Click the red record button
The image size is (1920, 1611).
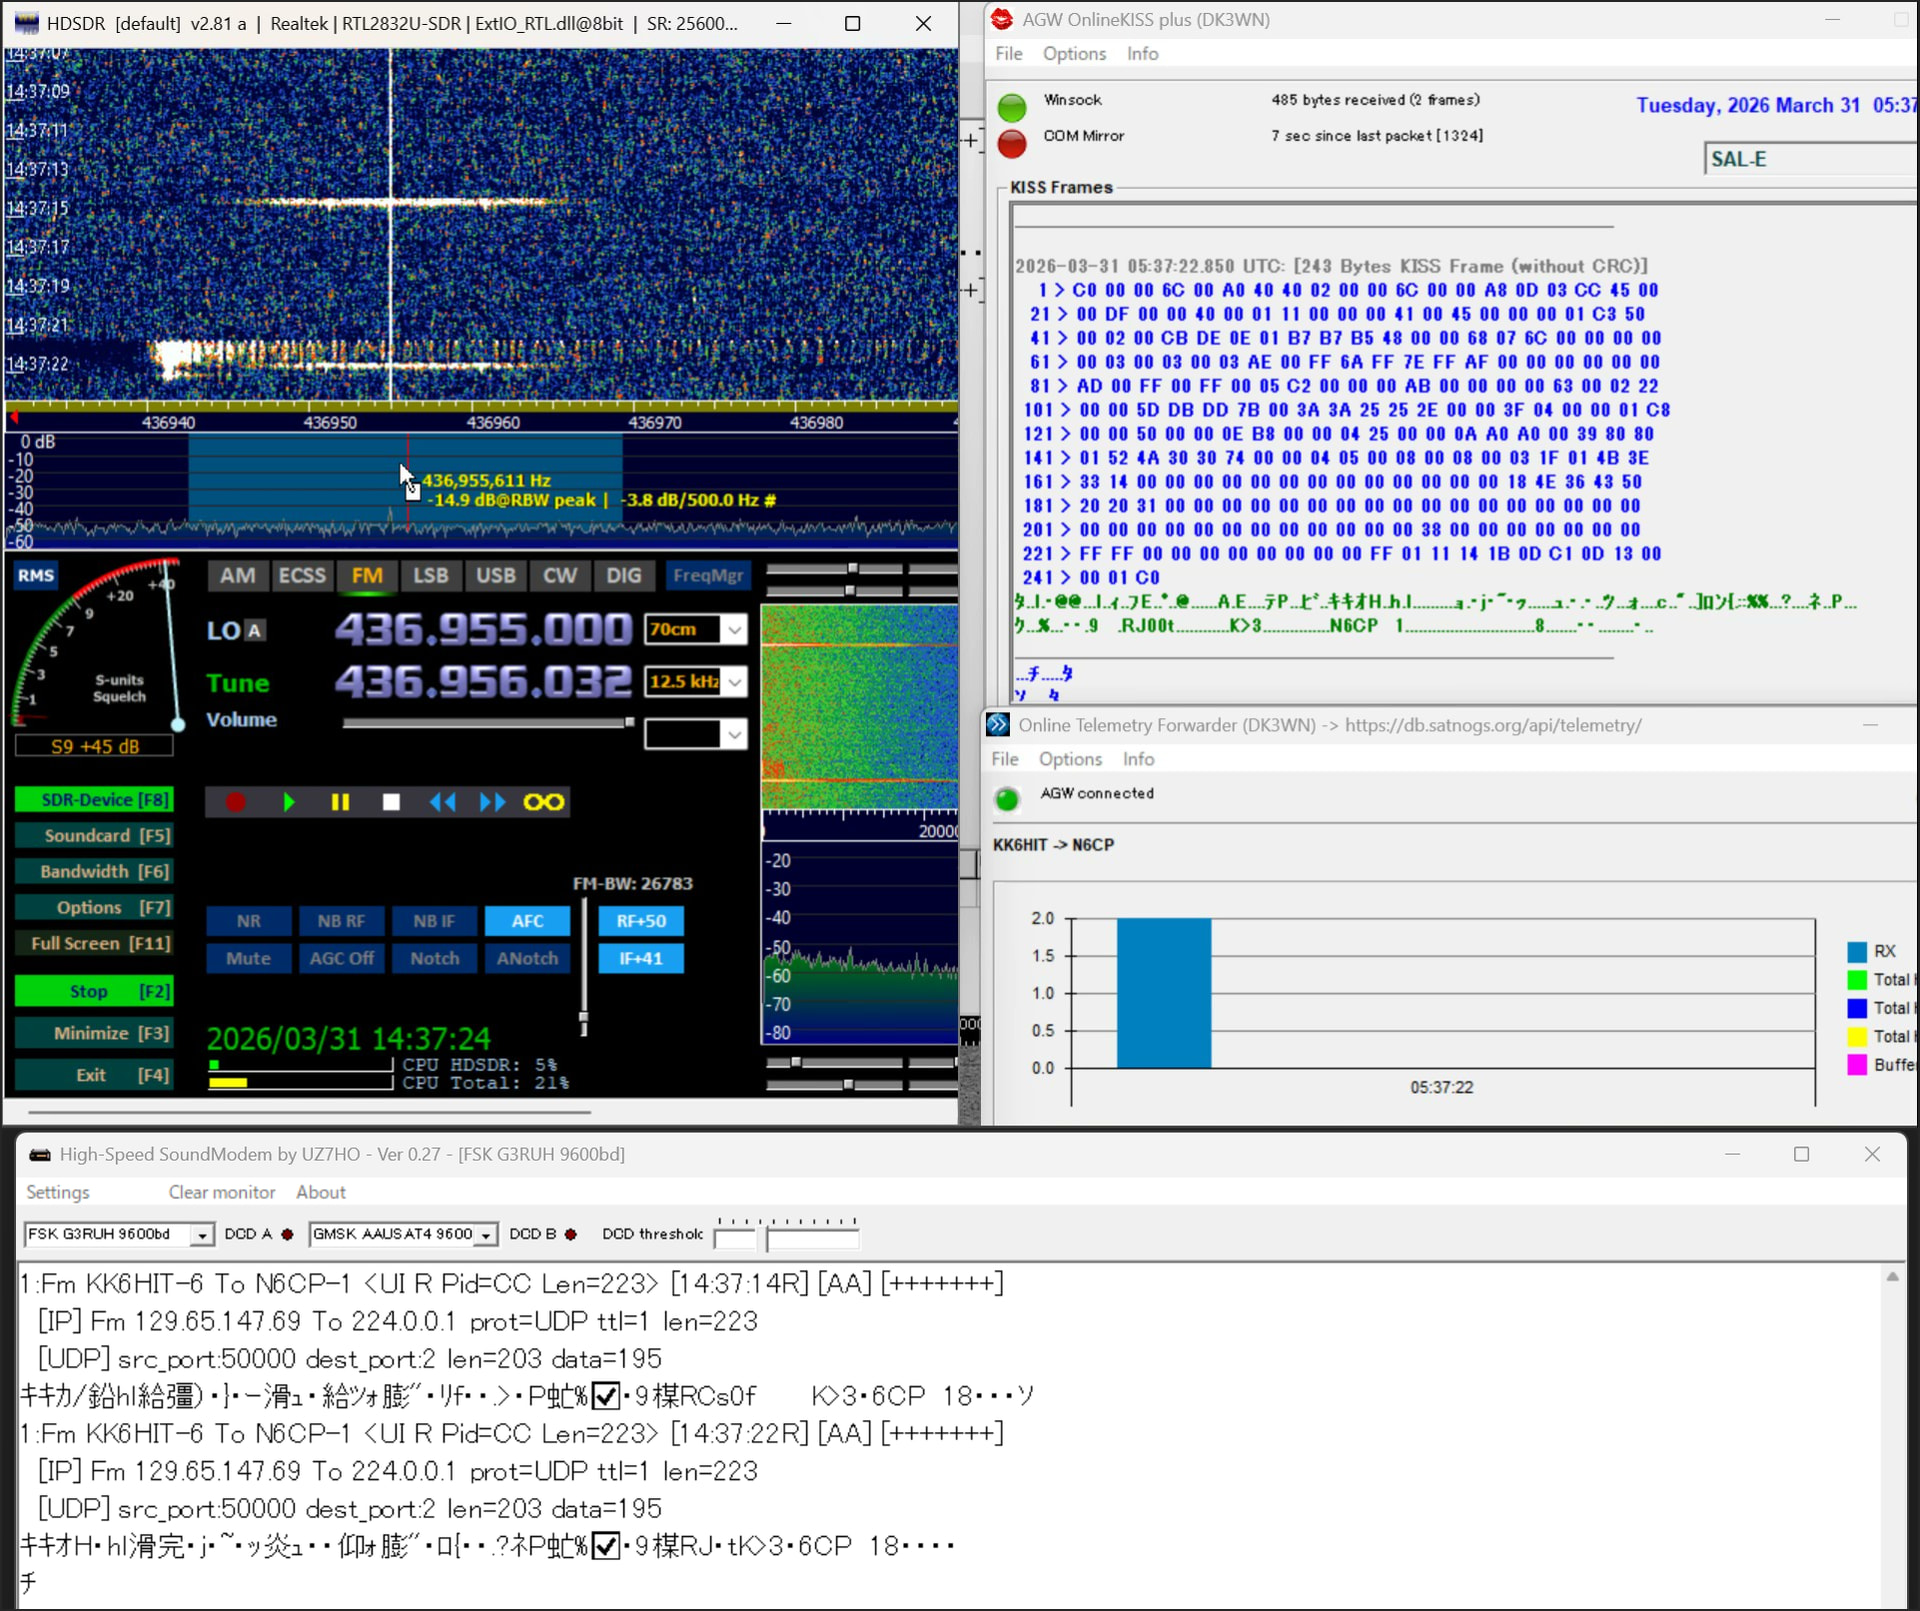[236, 802]
